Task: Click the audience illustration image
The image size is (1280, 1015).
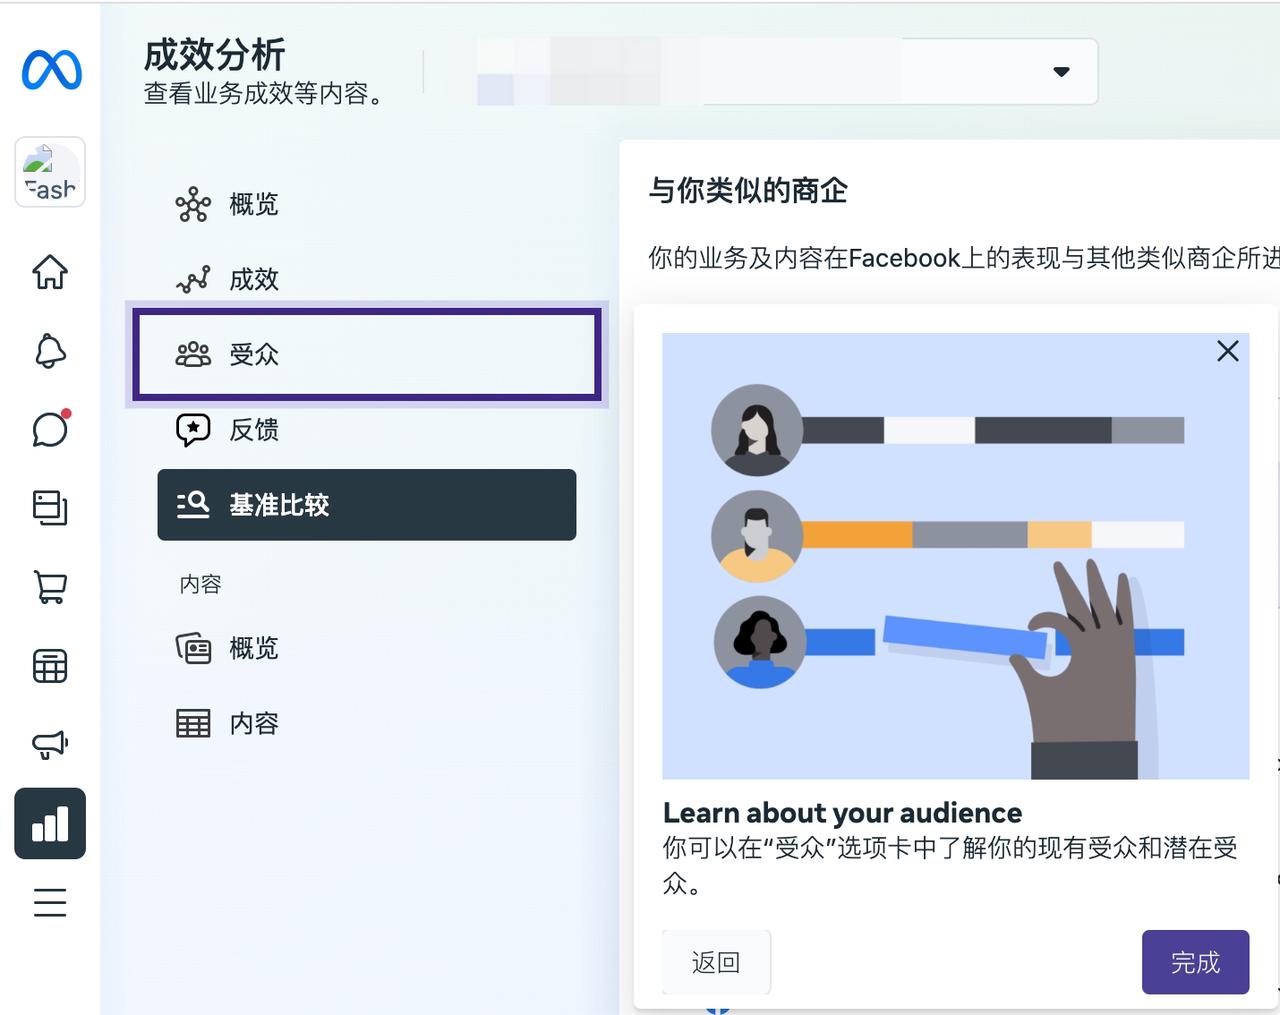Action: coord(955,556)
